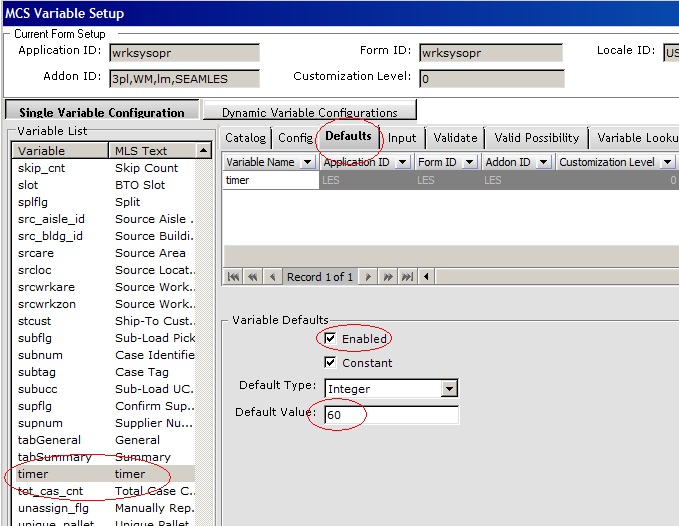Sort by Variable column header

click(60, 151)
